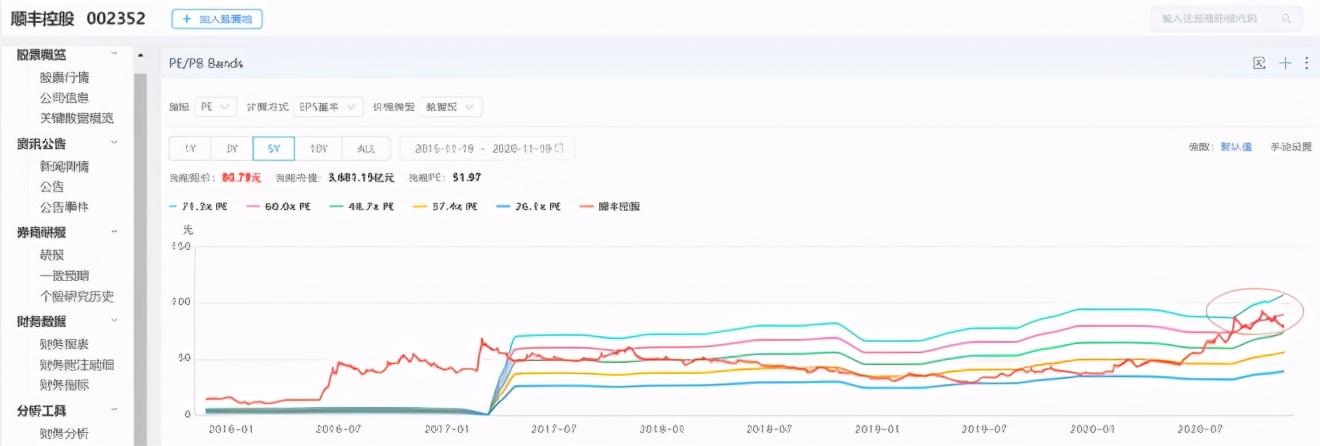The image size is (1320, 446).
Task: Open 一致预期 in the sidebar
Action: click(64, 275)
